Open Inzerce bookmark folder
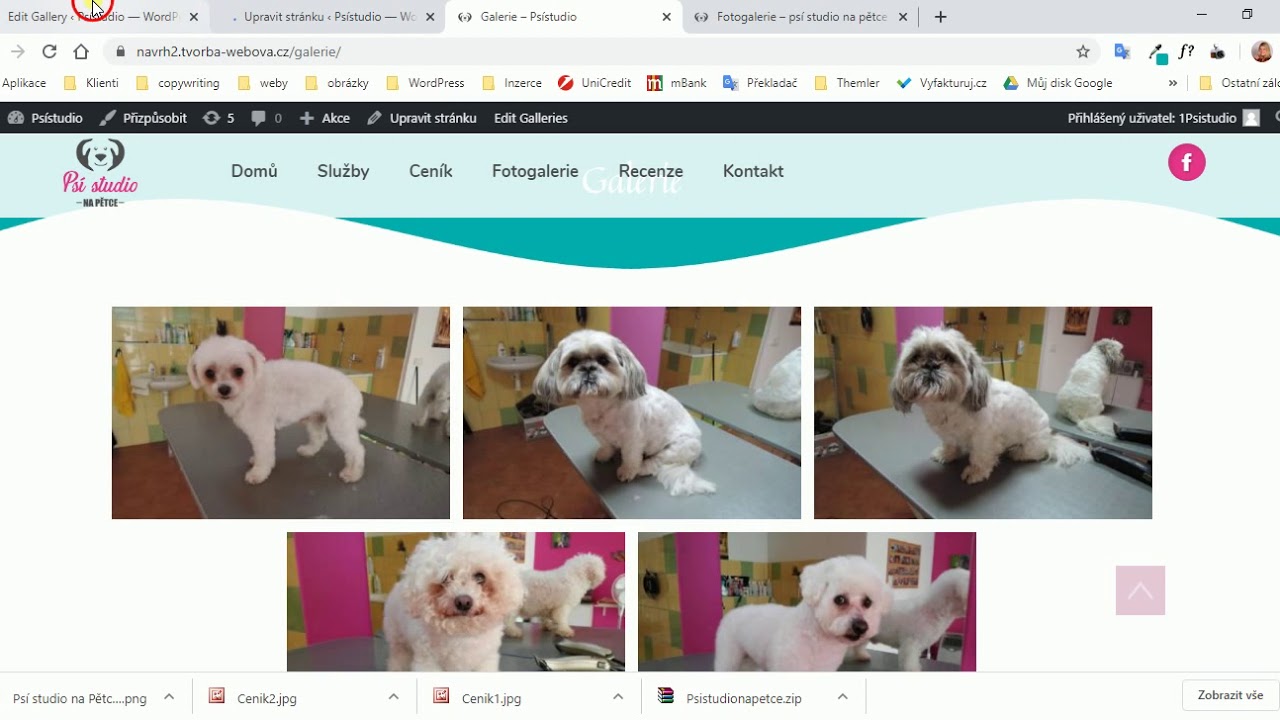The width and height of the screenshot is (1280, 720). point(512,83)
